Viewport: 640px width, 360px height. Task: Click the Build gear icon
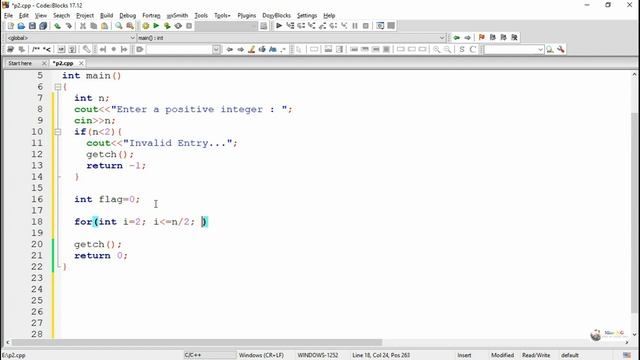coord(145,26)
